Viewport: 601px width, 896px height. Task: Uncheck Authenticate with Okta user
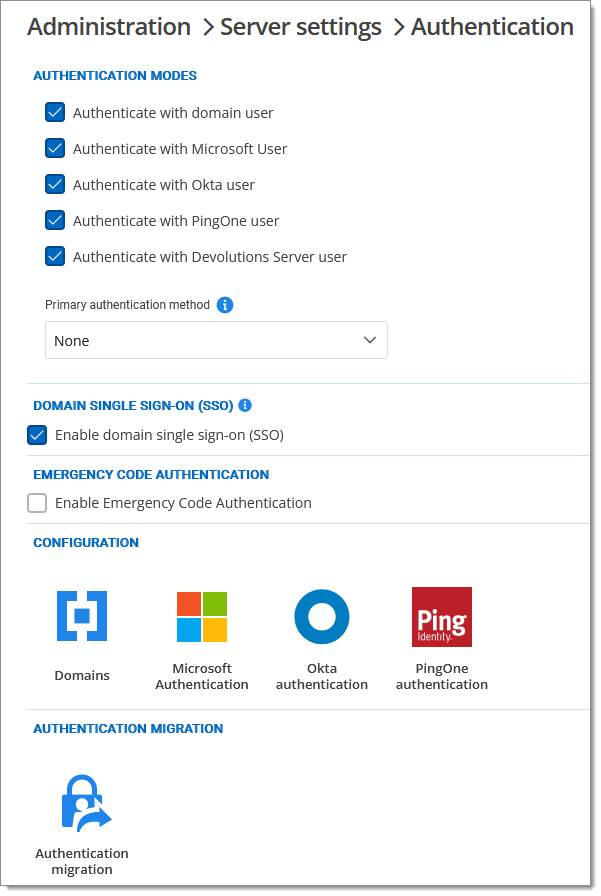coord(55,185)
